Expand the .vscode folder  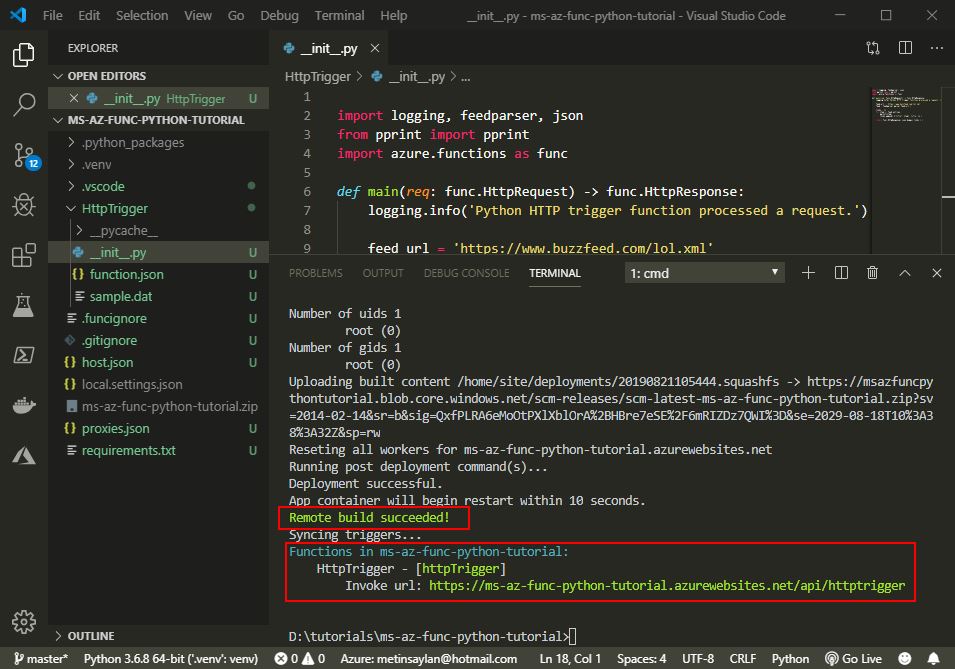point(158,186)
